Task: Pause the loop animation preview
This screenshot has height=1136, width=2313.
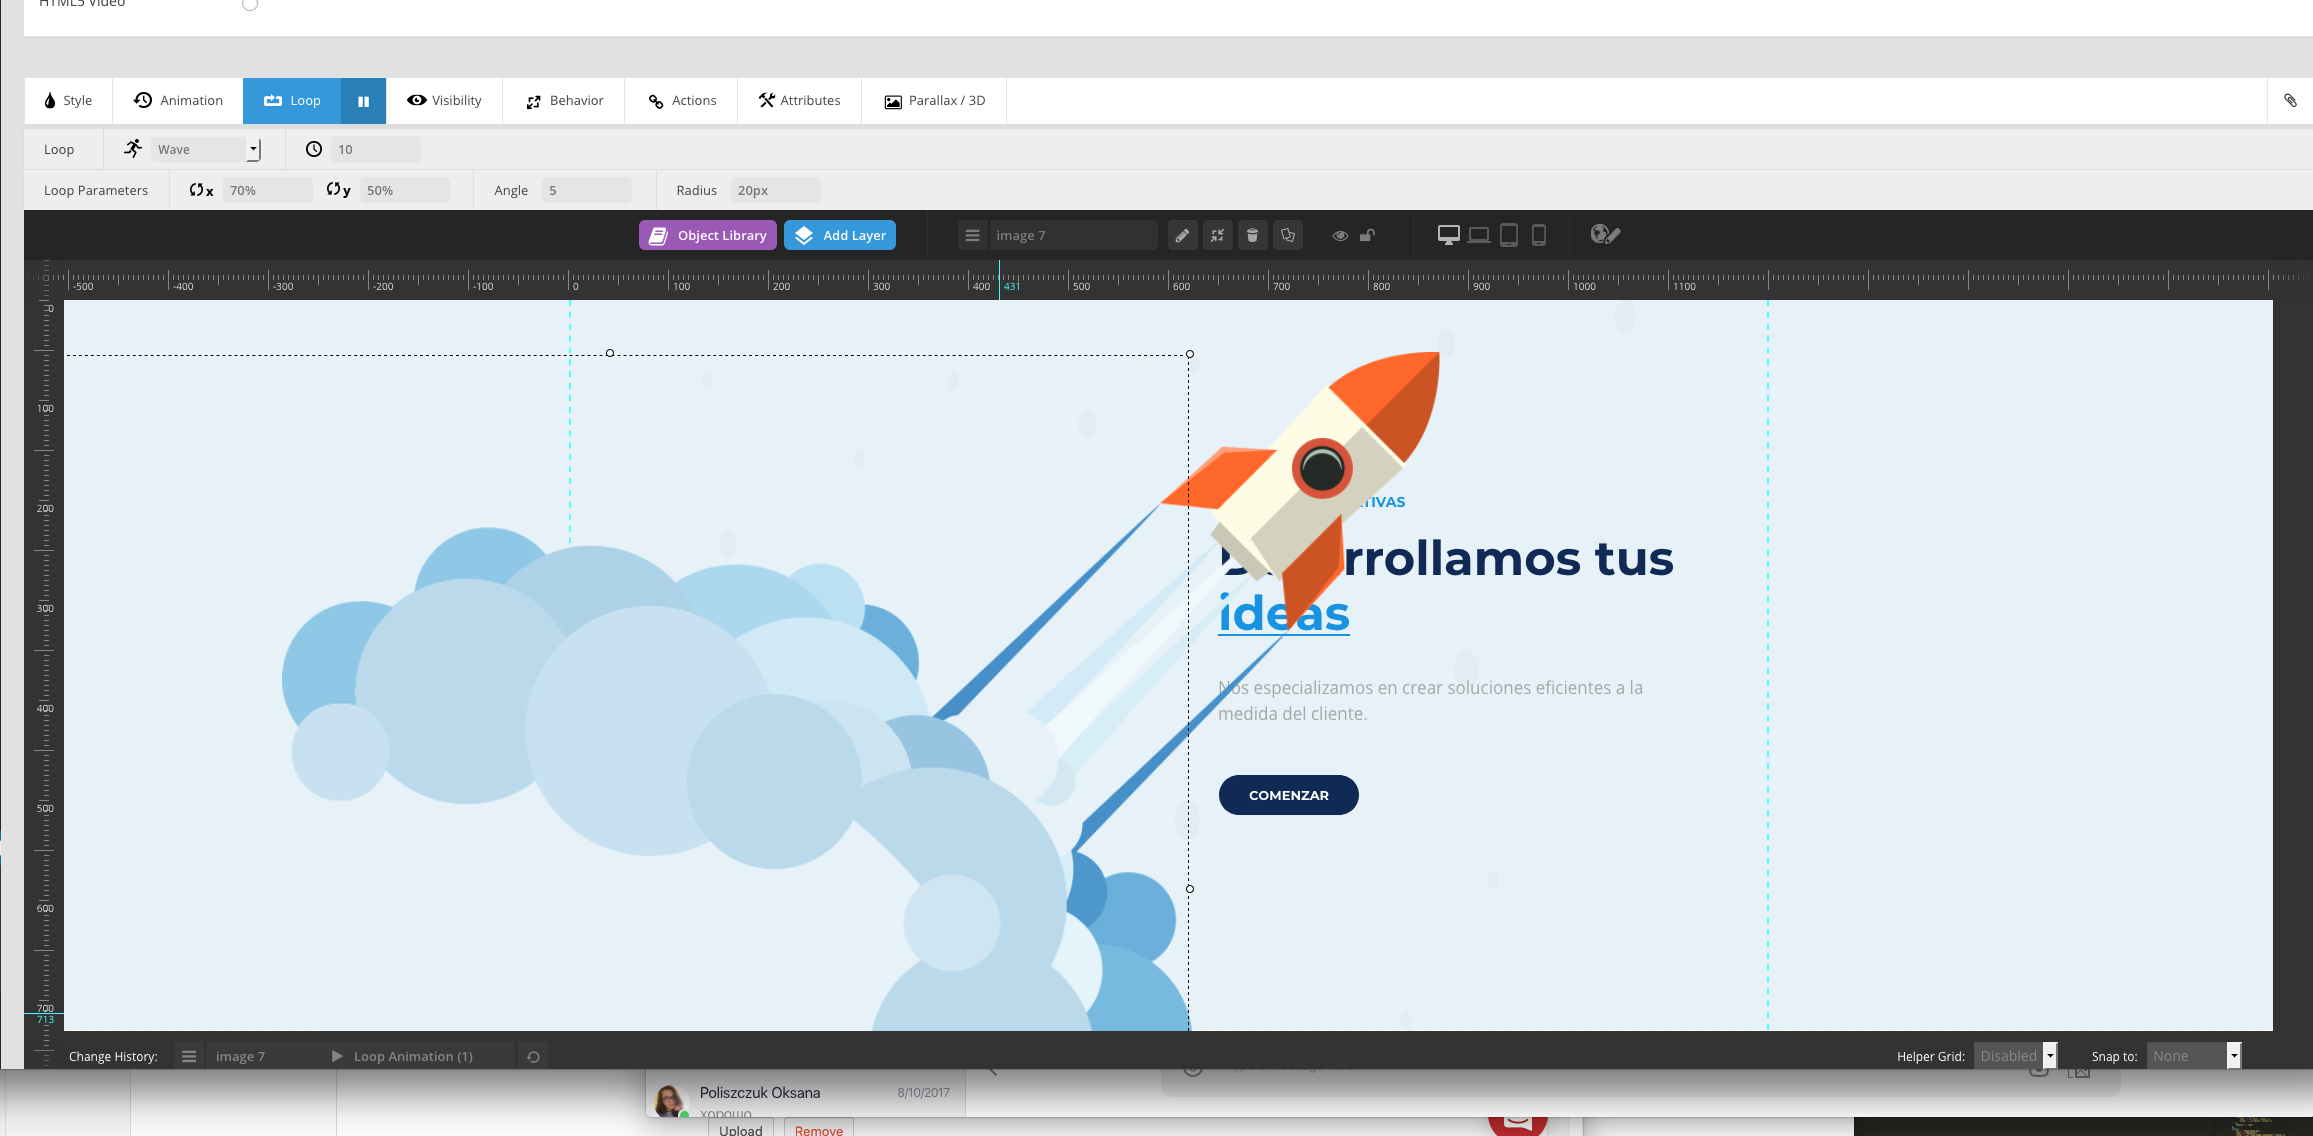Action: [364, 101]
